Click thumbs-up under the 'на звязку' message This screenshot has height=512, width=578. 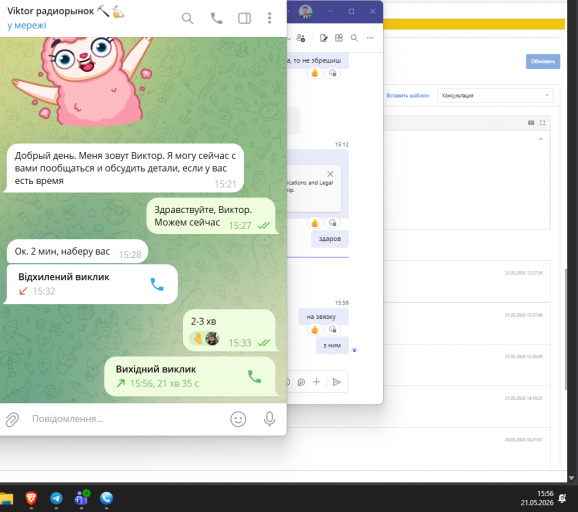point(315,330)
